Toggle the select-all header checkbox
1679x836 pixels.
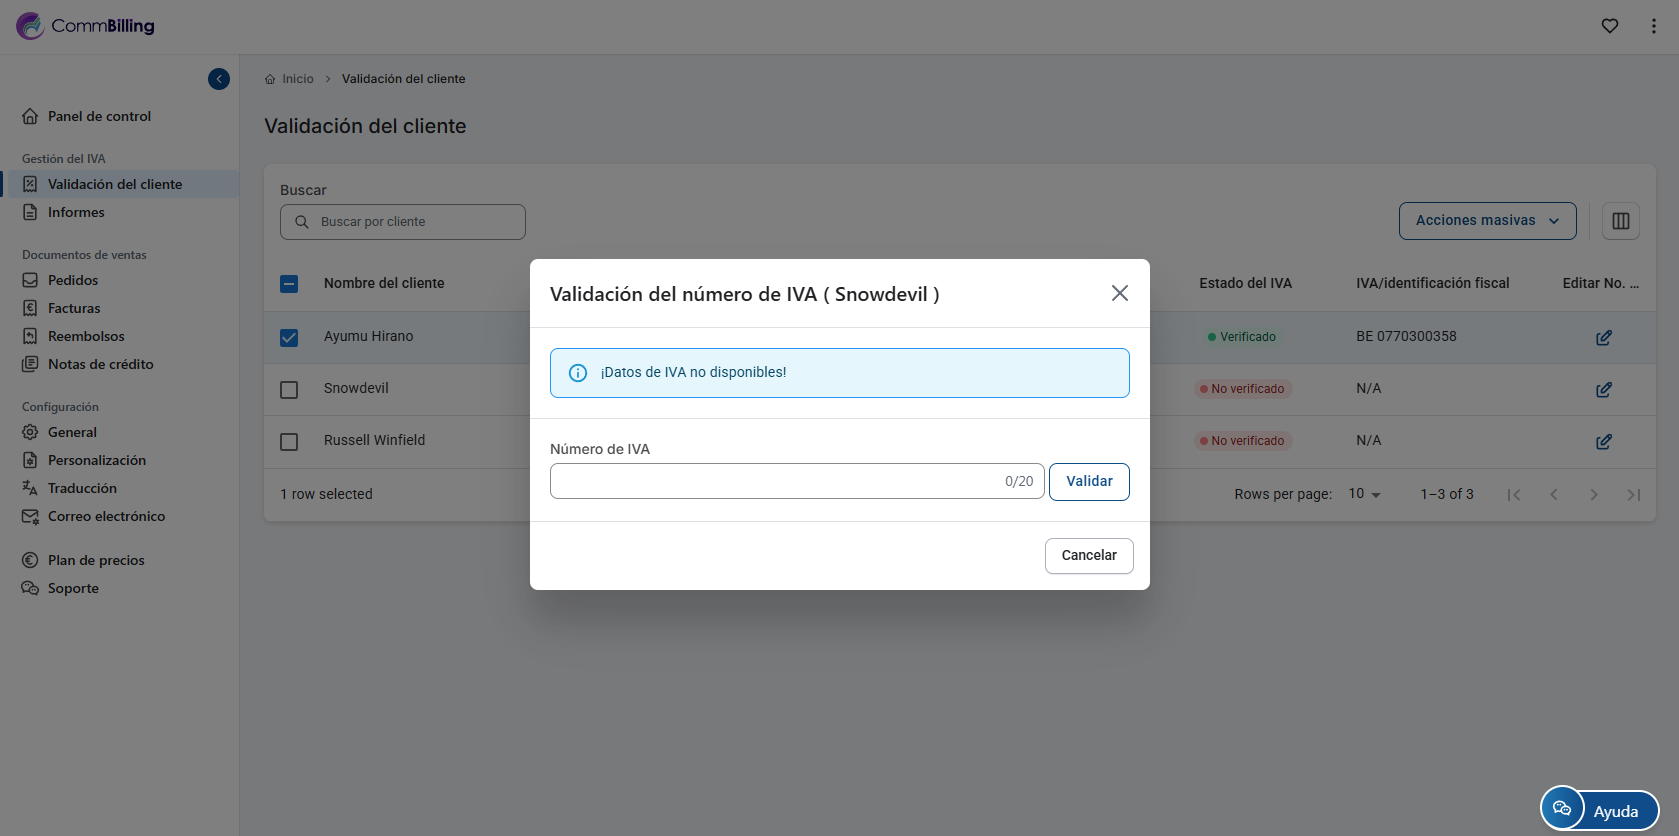(x=289, y=284)
